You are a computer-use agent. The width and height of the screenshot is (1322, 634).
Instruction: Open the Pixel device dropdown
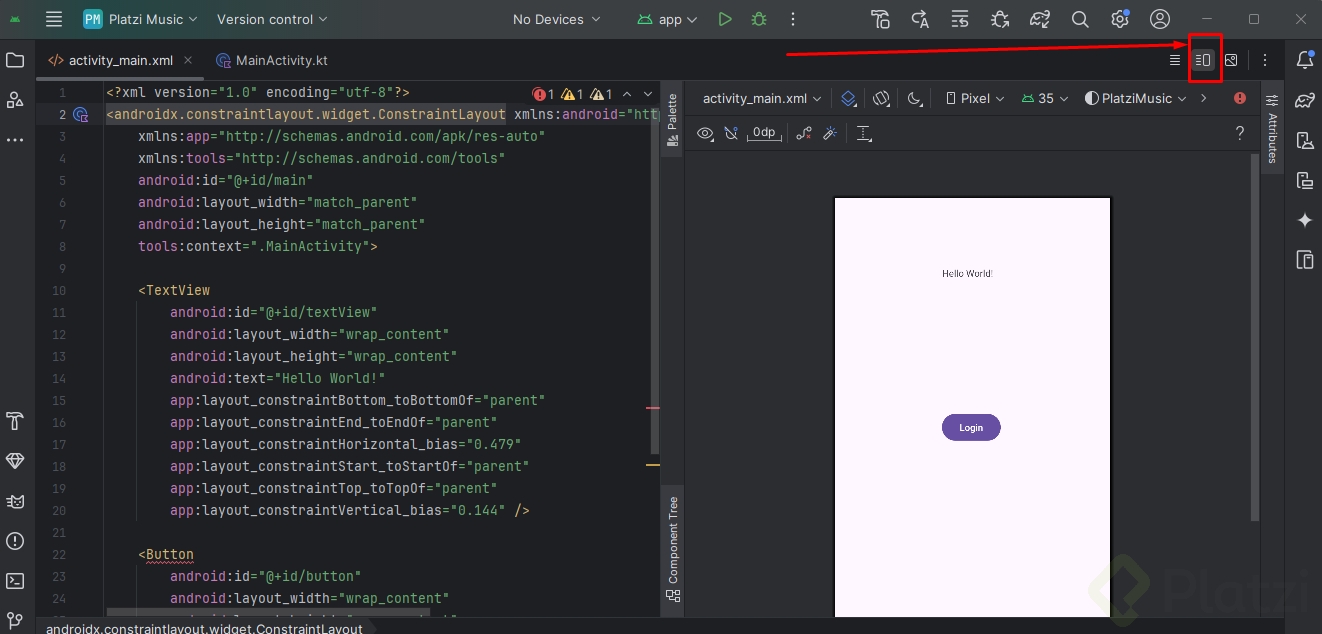pos(975,98)
